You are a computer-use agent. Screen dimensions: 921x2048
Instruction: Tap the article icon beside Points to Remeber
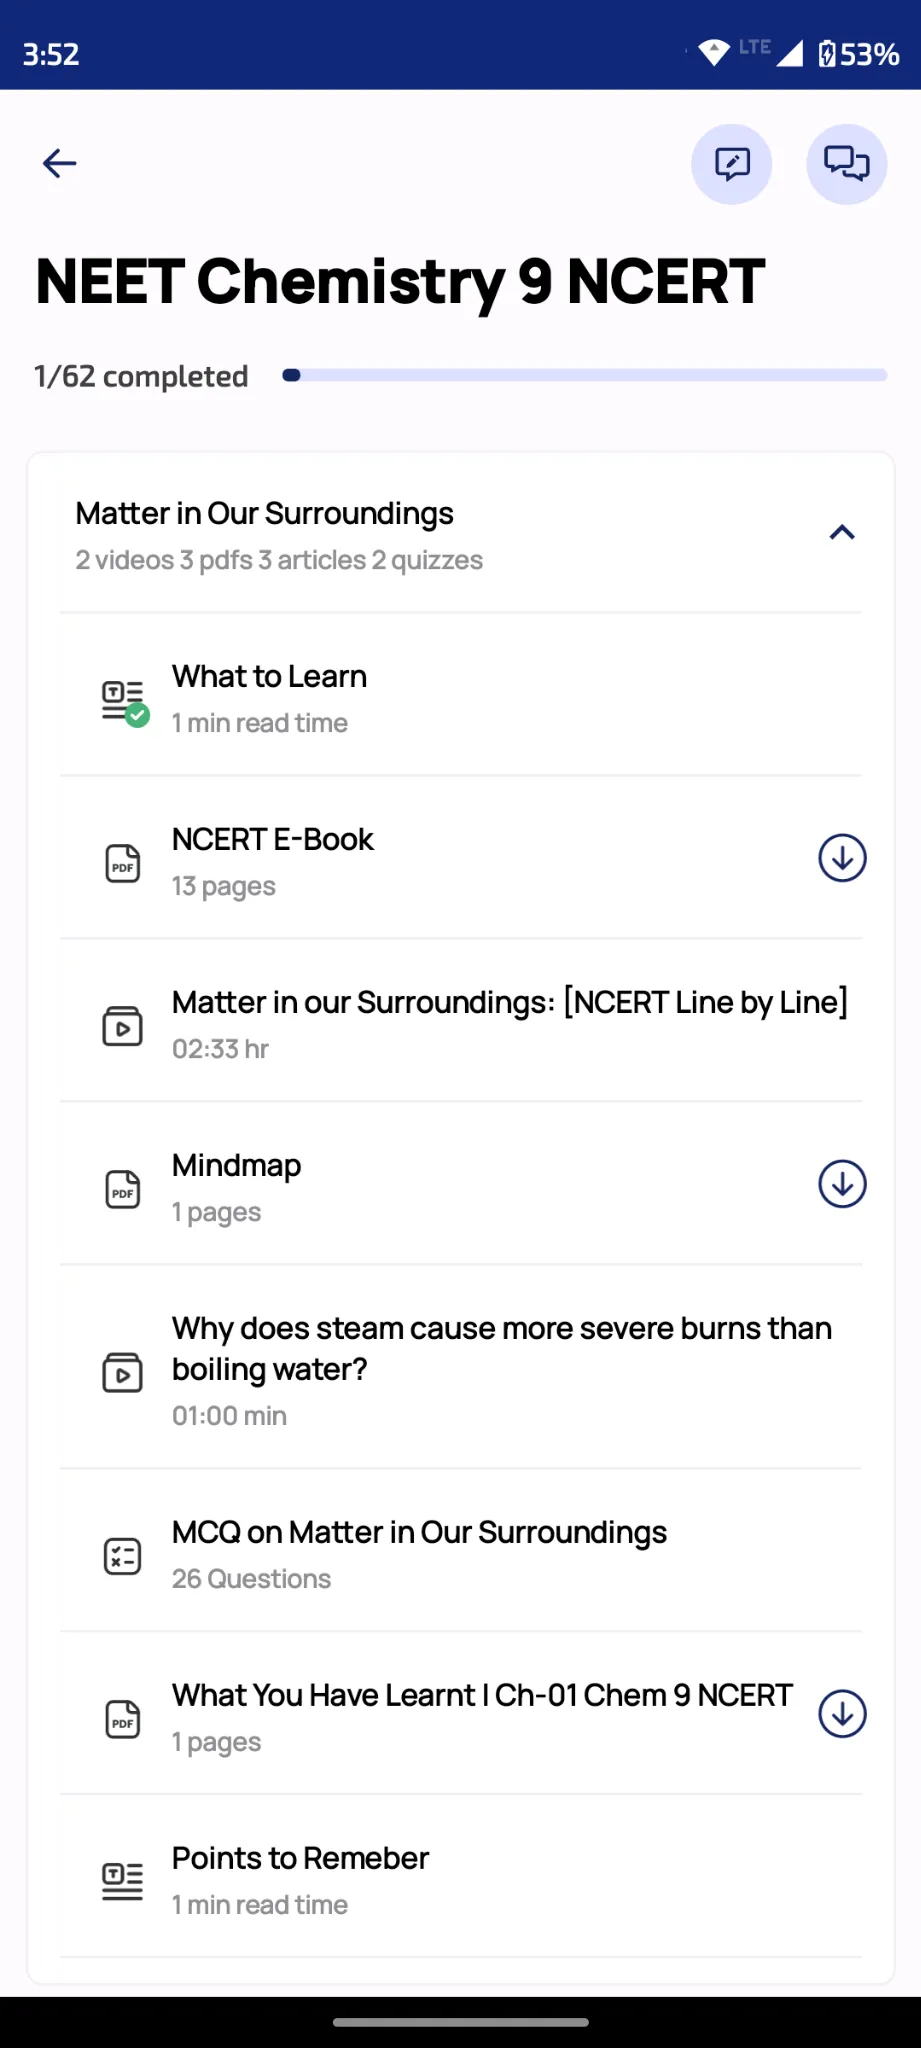[122, 1880]
